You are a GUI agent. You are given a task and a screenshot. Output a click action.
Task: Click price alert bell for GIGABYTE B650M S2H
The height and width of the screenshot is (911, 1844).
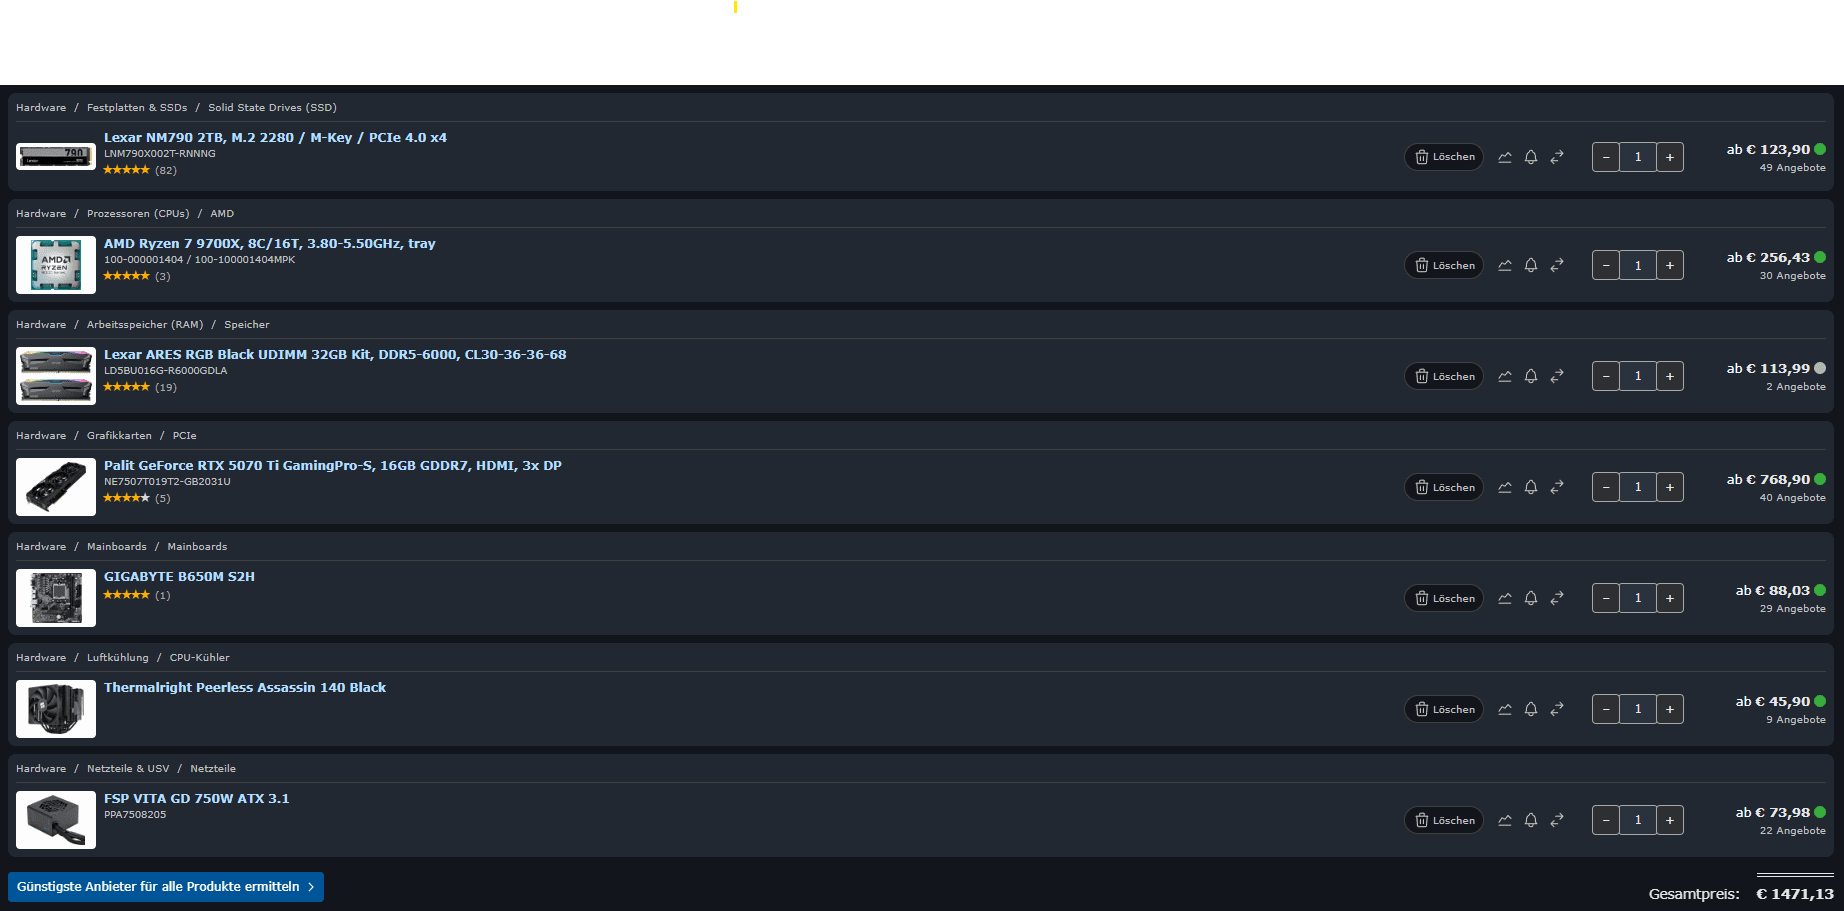click(x=1531, y=598)
